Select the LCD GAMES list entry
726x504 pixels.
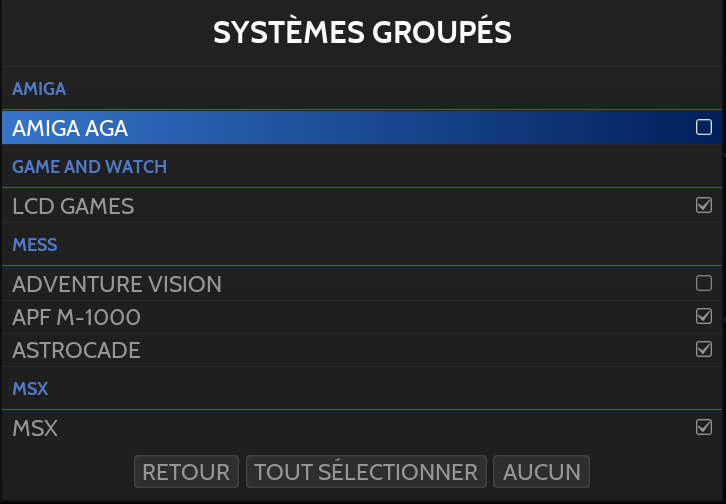coord(73,206)
